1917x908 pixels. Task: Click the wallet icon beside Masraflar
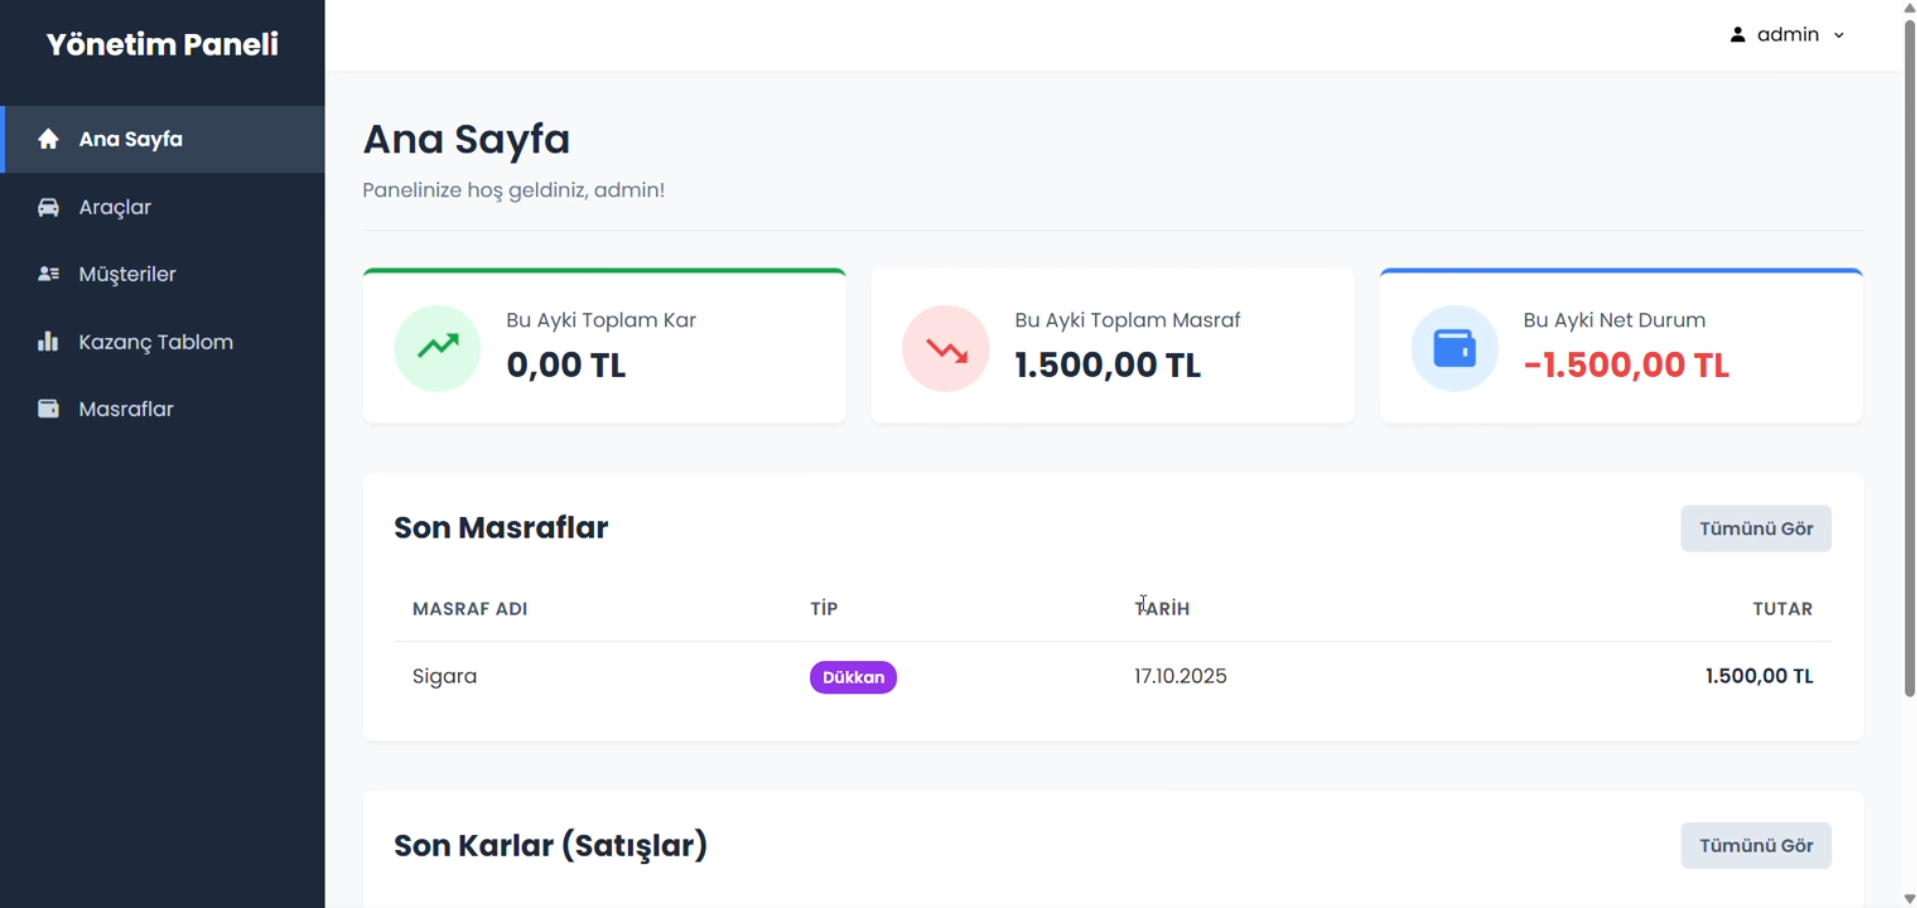point(48,409)
